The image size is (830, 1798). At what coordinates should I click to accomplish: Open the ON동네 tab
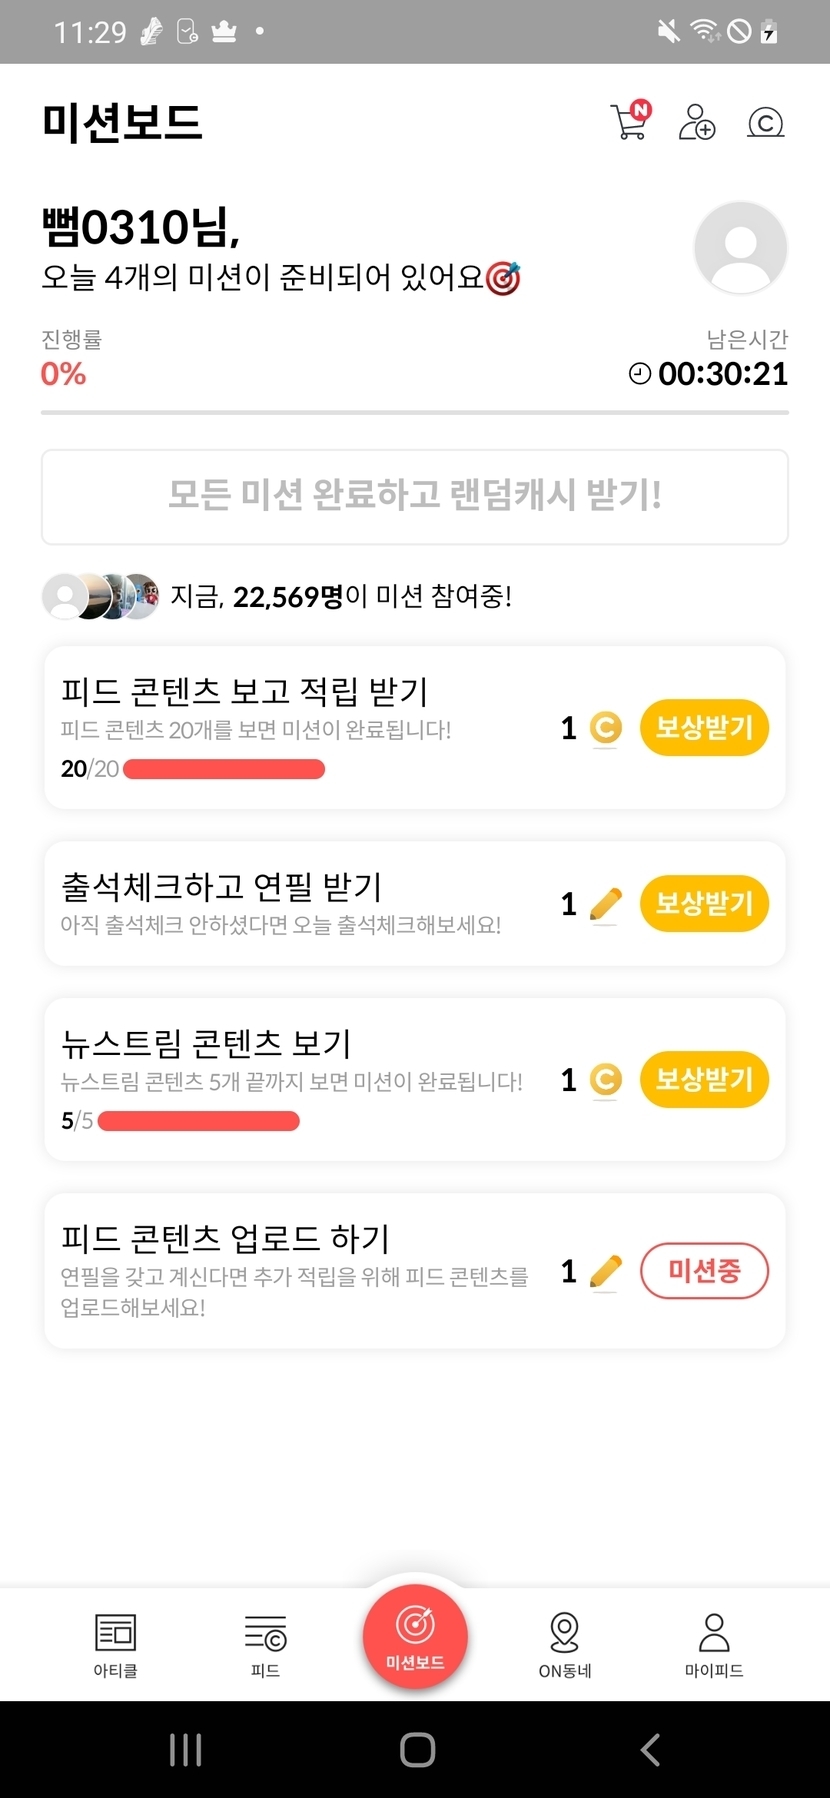coord(565,1645)
